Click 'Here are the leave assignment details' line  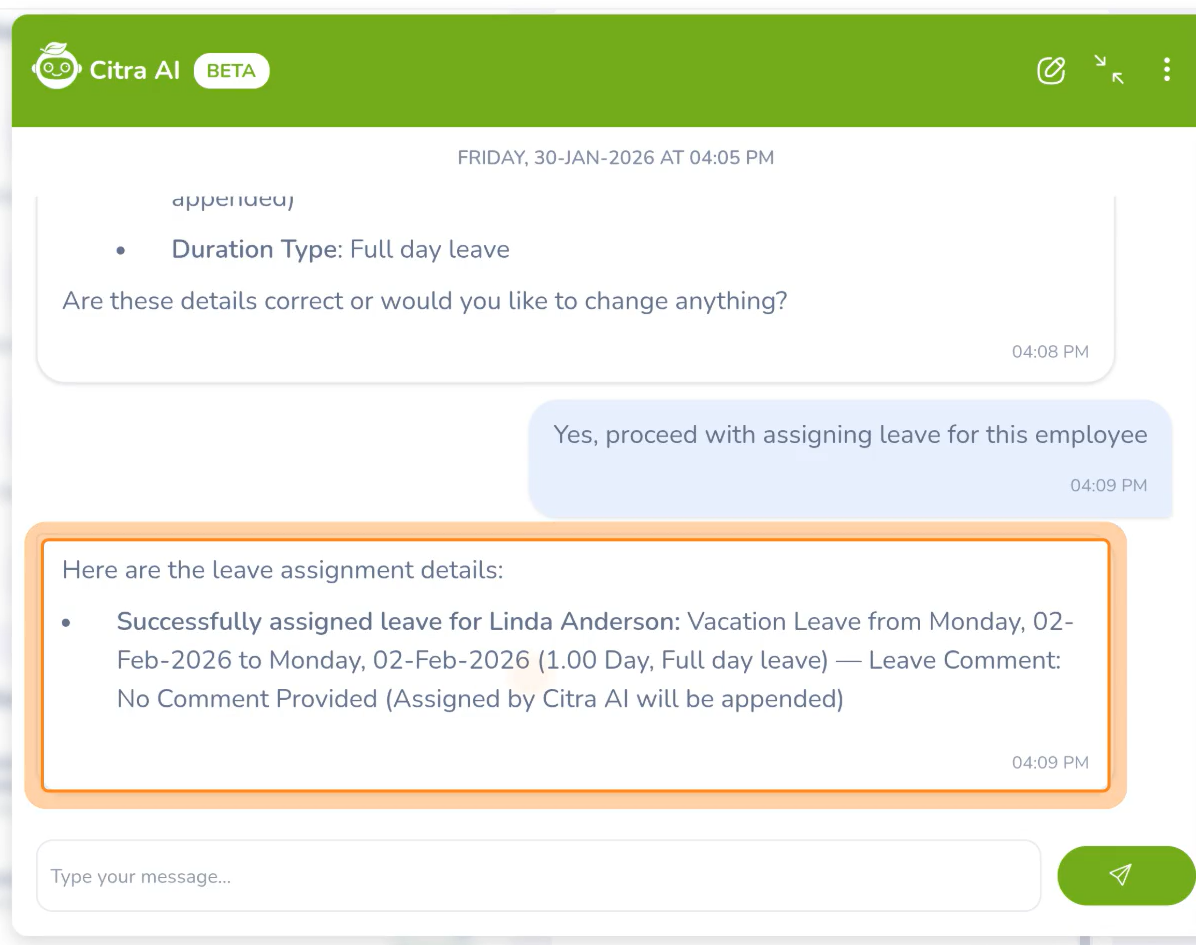[282, 570]
